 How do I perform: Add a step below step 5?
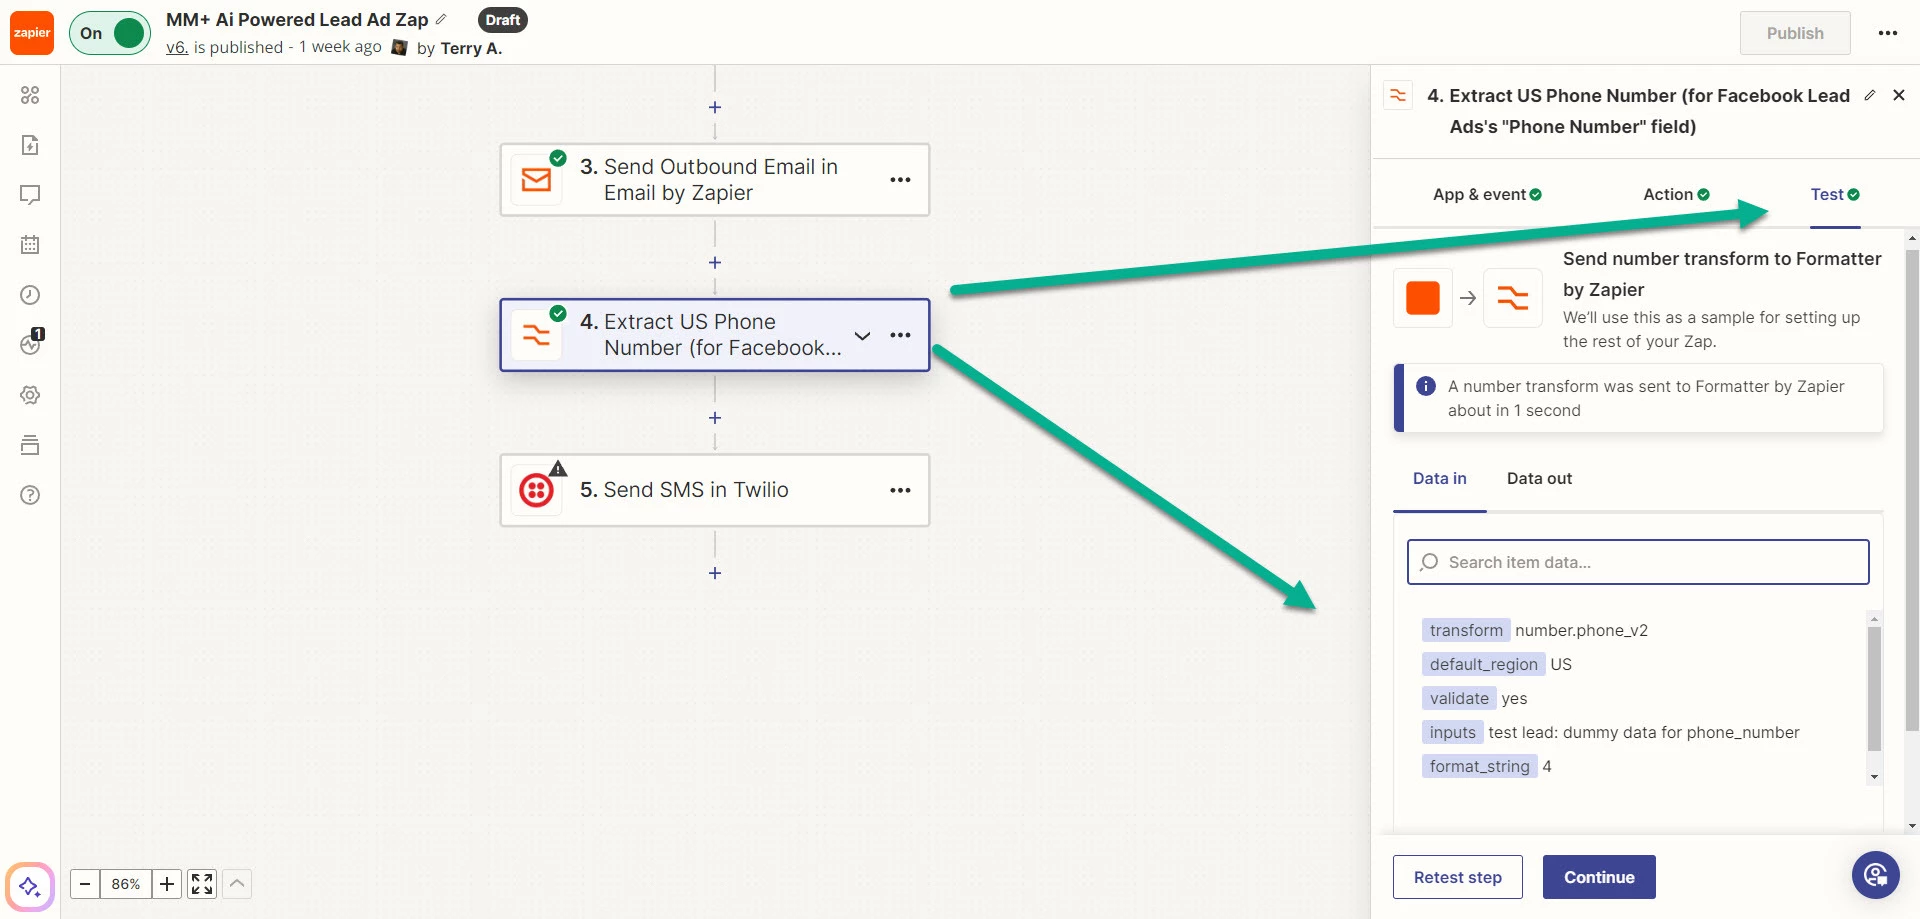715,573
